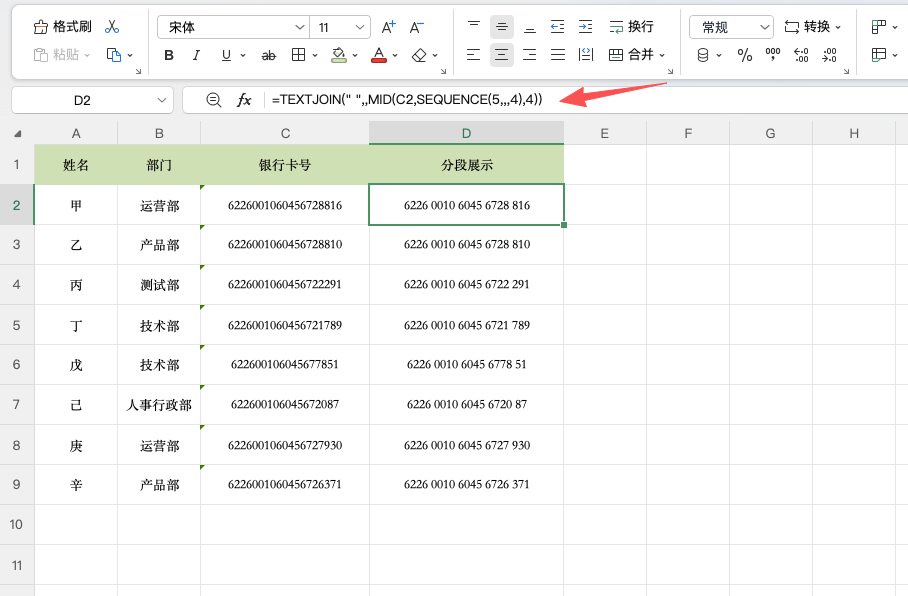Click the Cut scissors icon
The height and width of the screenshot is (596, 908).
pos(112,27)
